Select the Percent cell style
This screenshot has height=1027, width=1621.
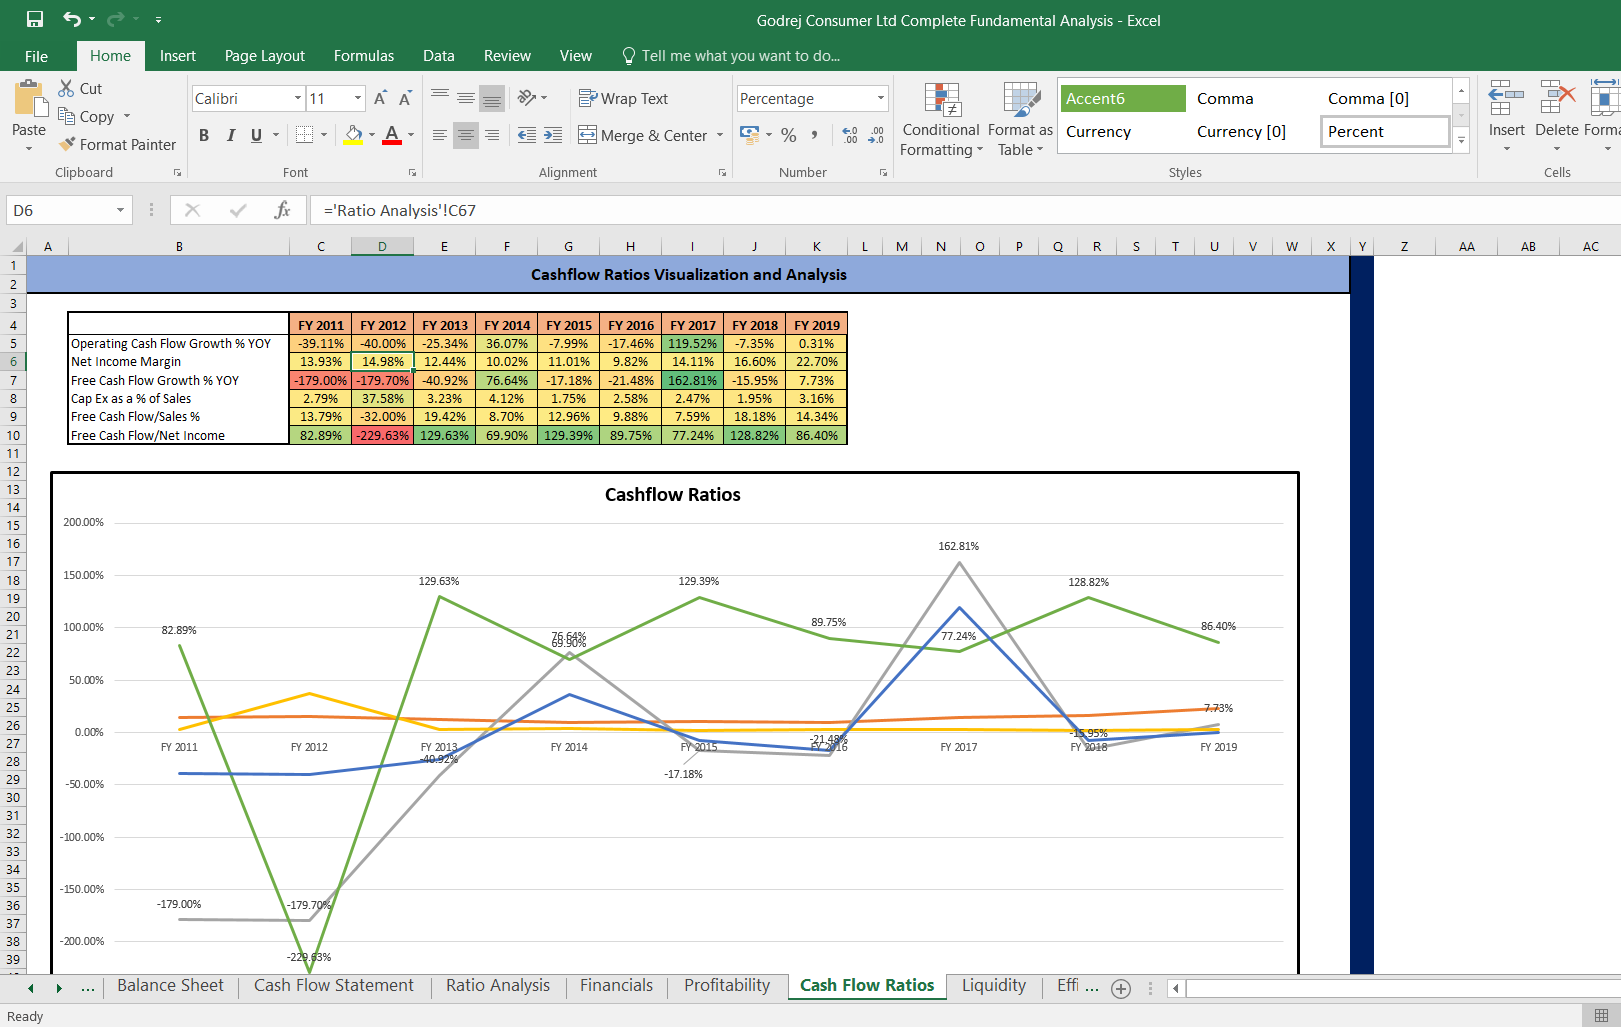coord(1384,131)
